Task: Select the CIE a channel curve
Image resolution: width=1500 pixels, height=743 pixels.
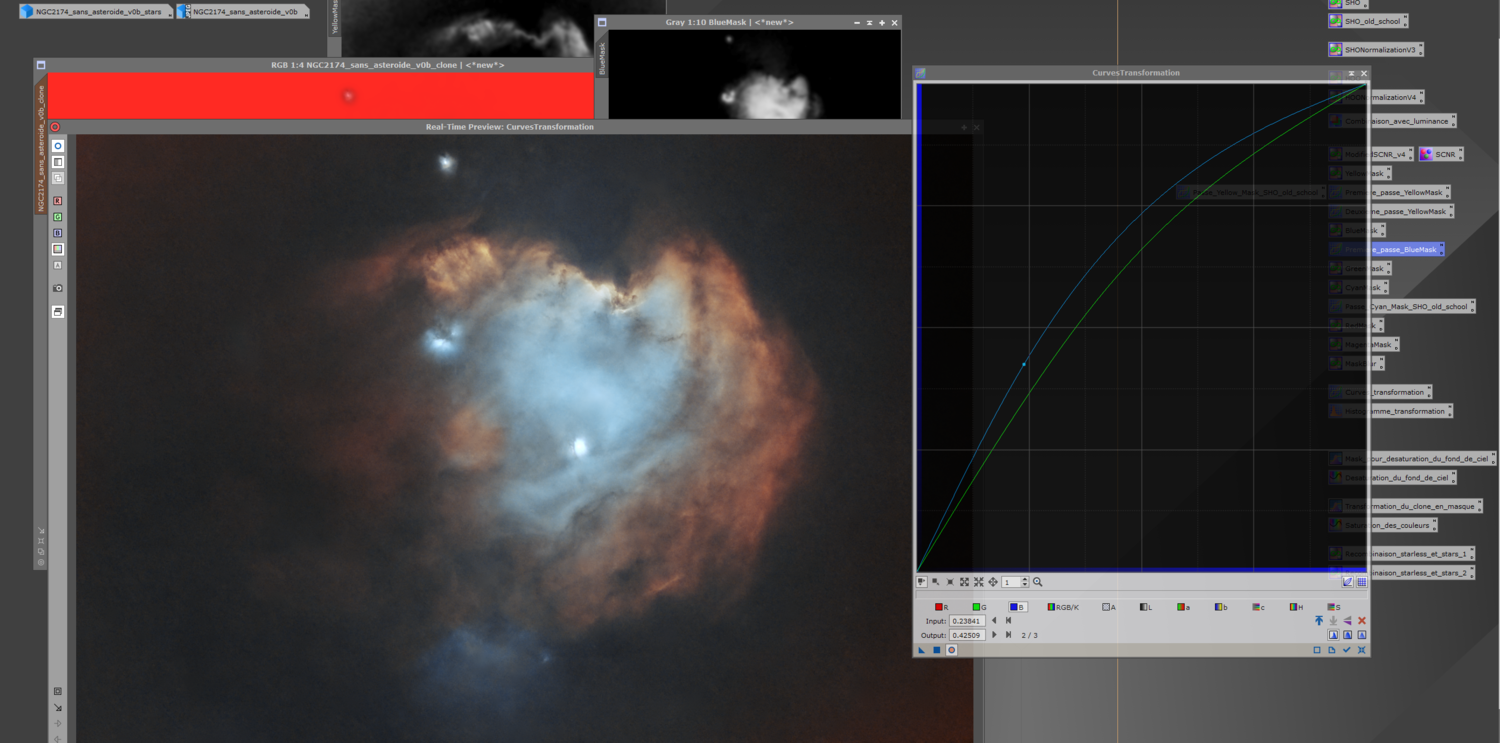Action: point(1183,607)
